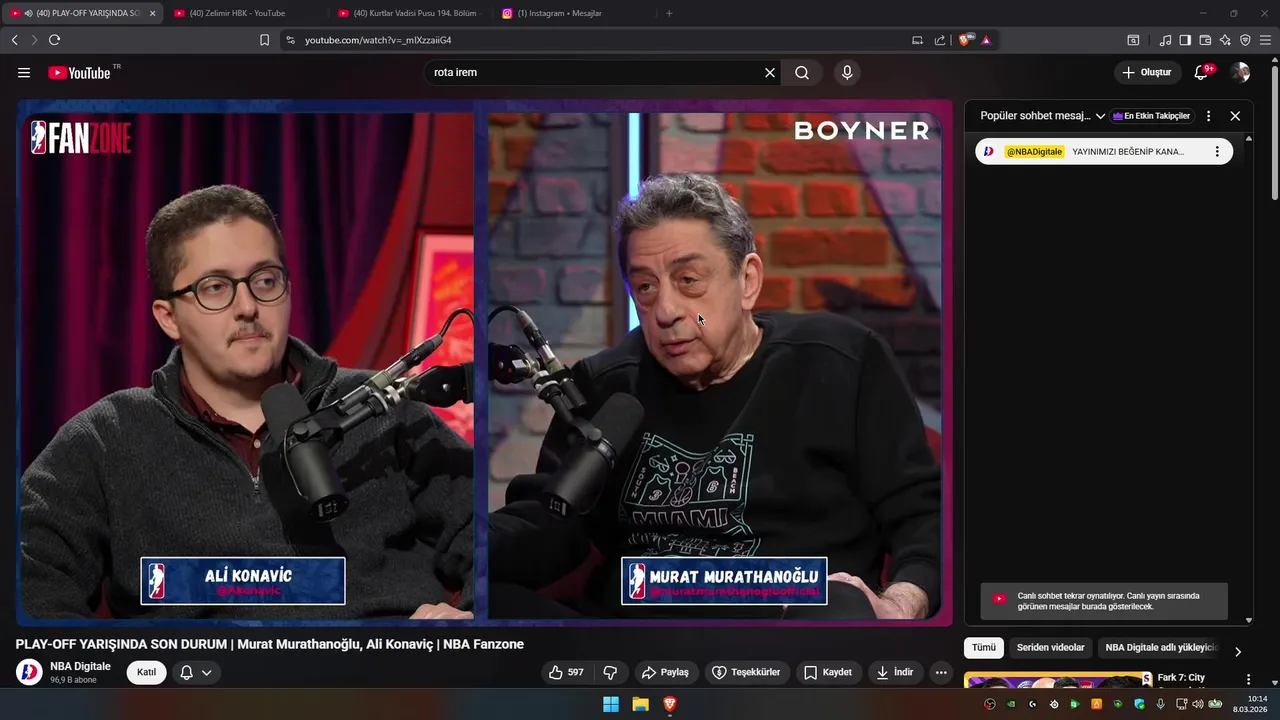Select the Tümü filter chip
Image resolution: width=1280 pixels, height=720 pixels.
point(984,648)
